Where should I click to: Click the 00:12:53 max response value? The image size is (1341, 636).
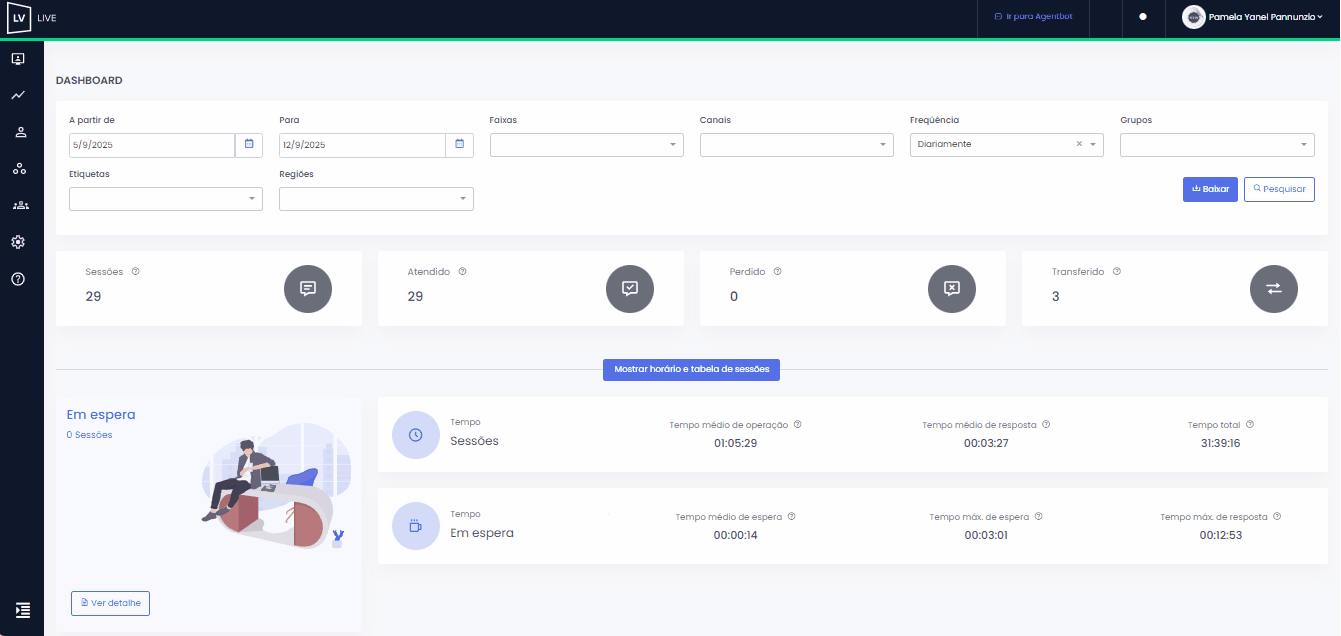pyautogui.click(x=1221, y=535)
